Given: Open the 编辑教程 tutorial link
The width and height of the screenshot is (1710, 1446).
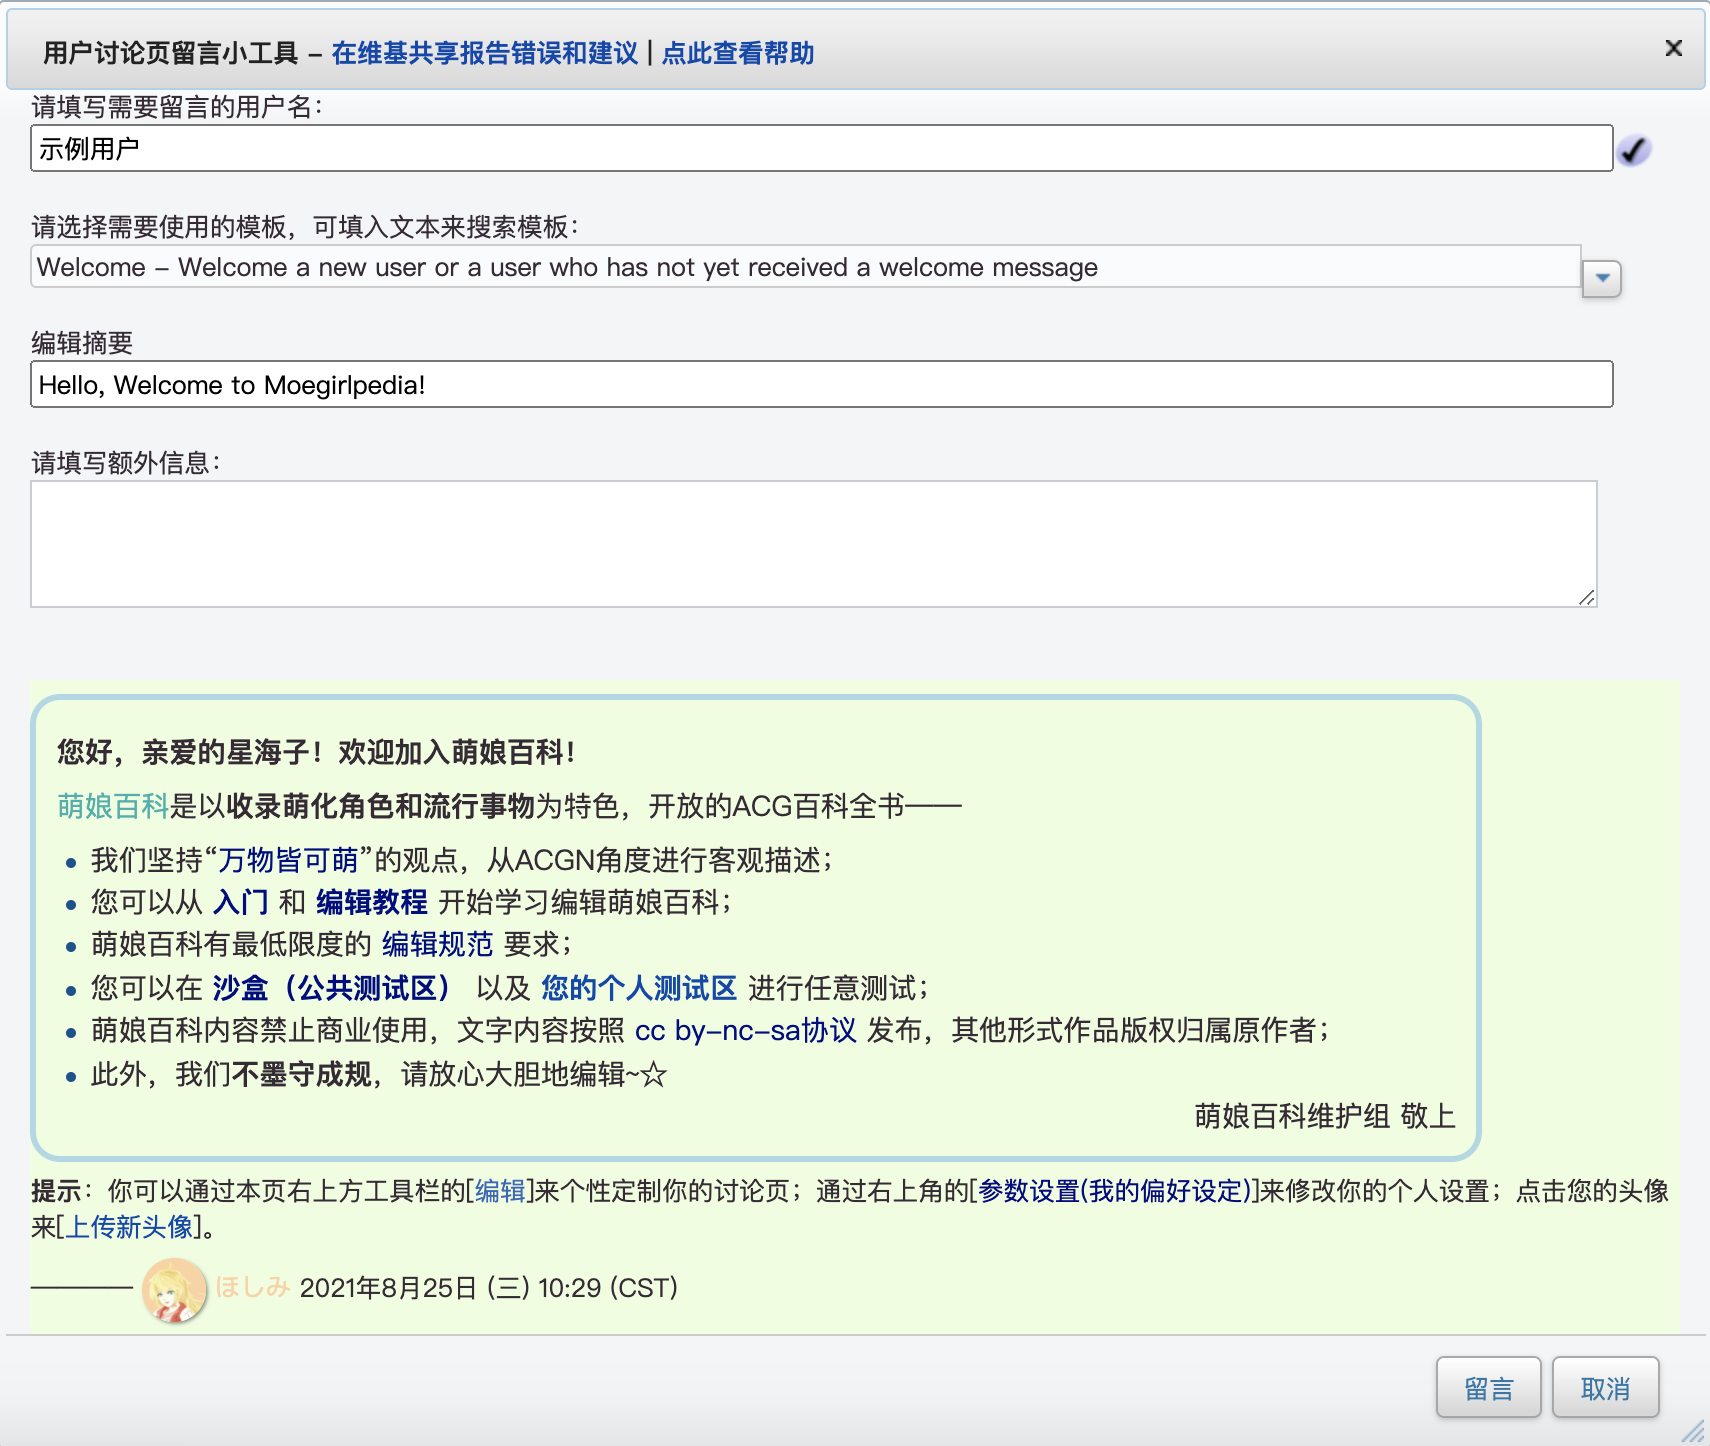Looking at the screenshot, I should click(371, 902).
